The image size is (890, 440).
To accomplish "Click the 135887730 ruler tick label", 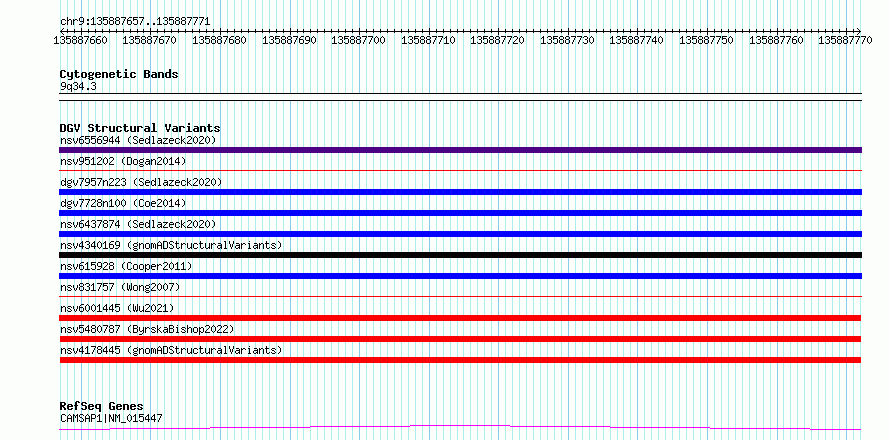I will 568,40.
